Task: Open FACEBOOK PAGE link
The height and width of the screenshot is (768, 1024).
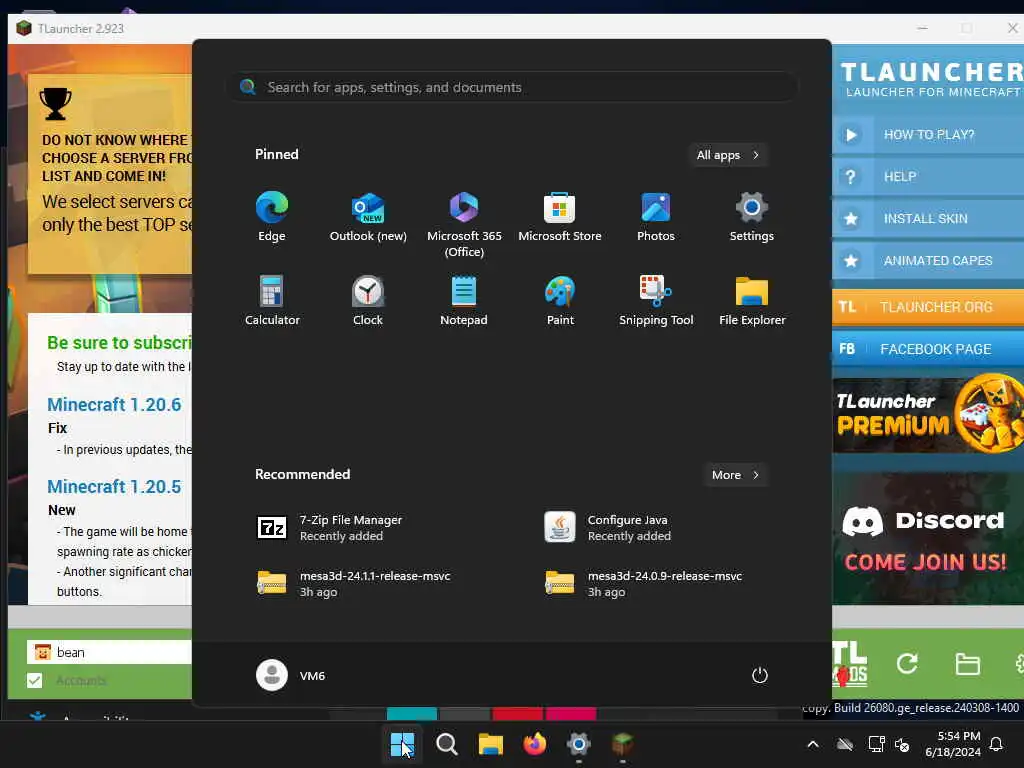Action: pyautogui.click(x=928, y=349)
